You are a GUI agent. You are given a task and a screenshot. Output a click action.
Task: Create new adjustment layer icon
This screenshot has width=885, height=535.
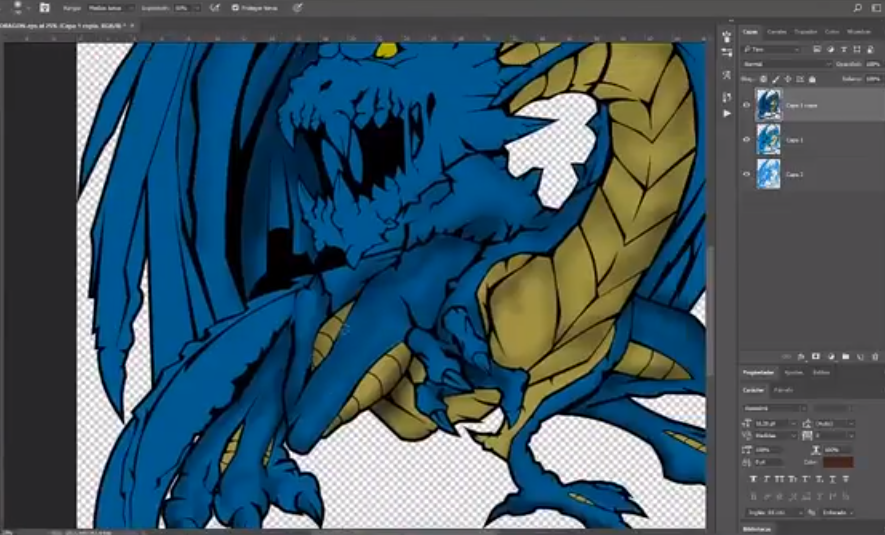coord(831,357)
